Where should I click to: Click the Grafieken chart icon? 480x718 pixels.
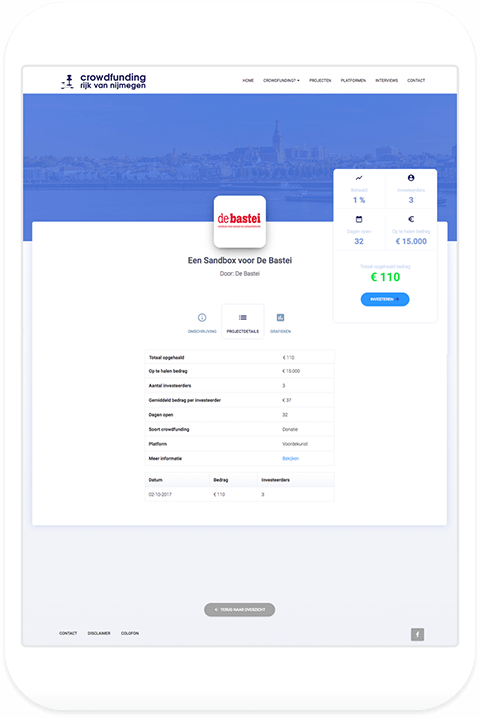[280, 317]
